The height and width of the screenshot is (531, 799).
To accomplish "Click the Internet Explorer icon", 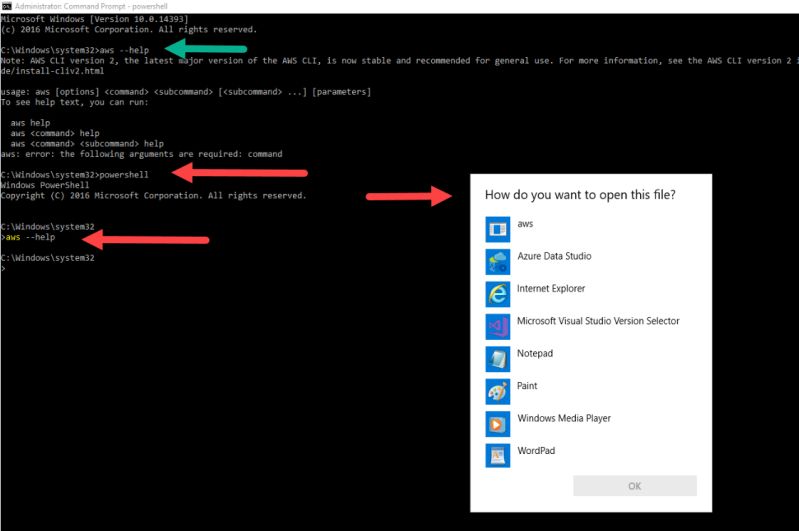I will tap(497, 294).
